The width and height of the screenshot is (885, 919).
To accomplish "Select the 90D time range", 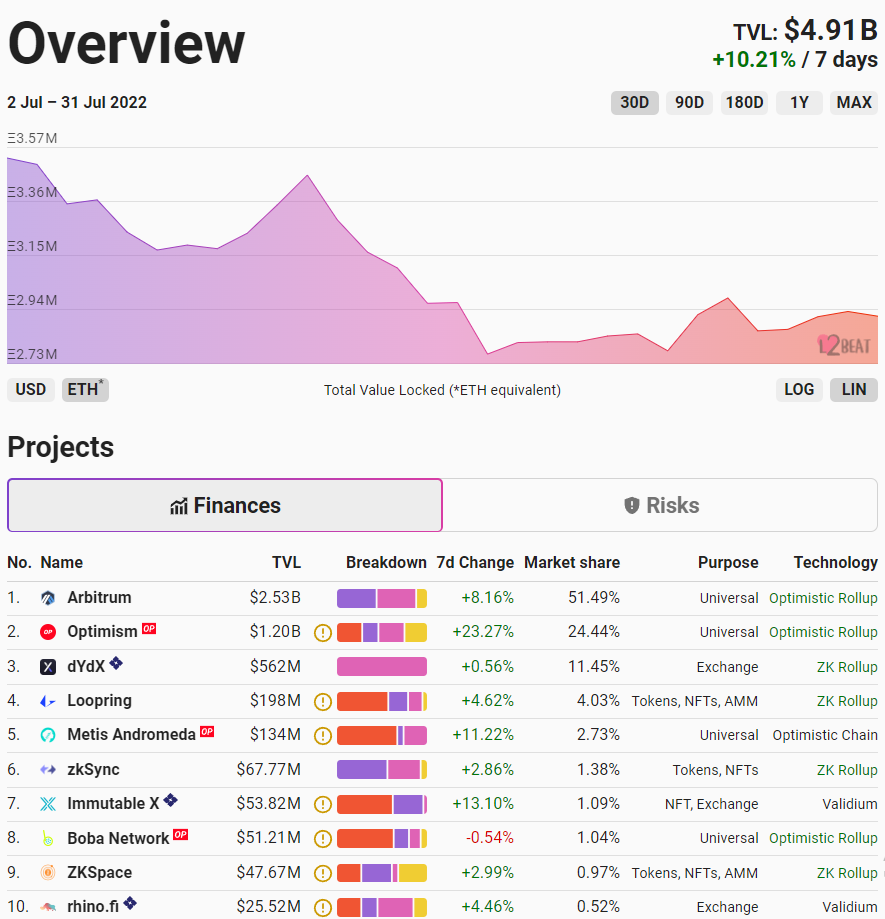I will tap(689, 102).
